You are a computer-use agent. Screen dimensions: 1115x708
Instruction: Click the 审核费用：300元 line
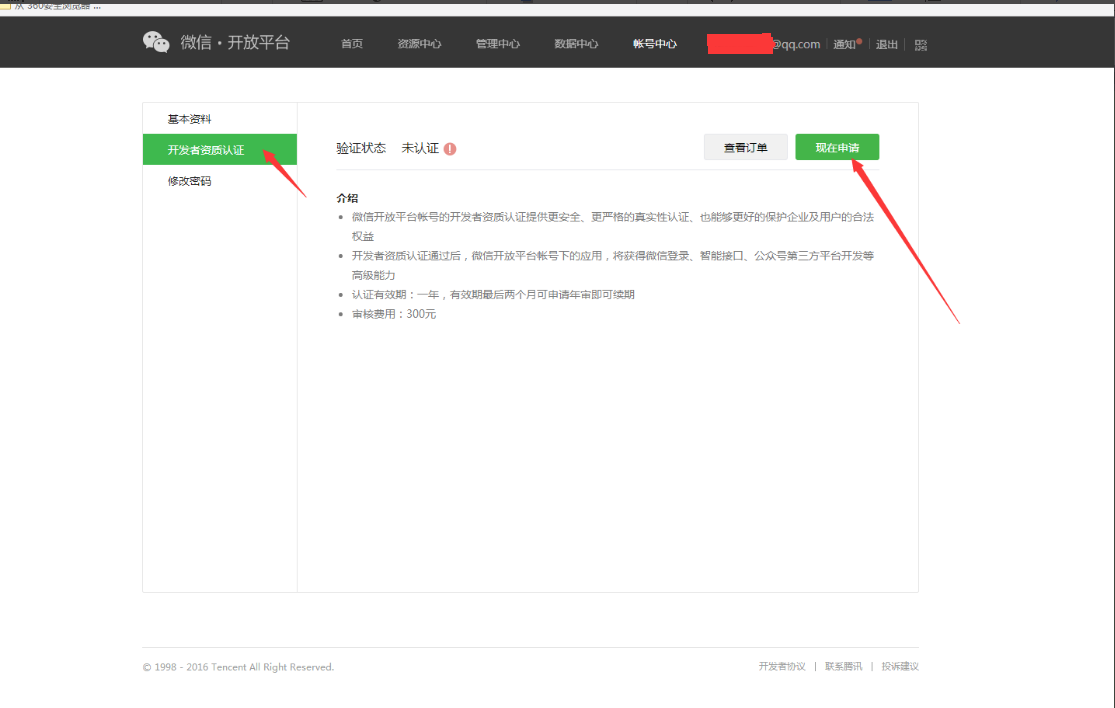[394, 313]
